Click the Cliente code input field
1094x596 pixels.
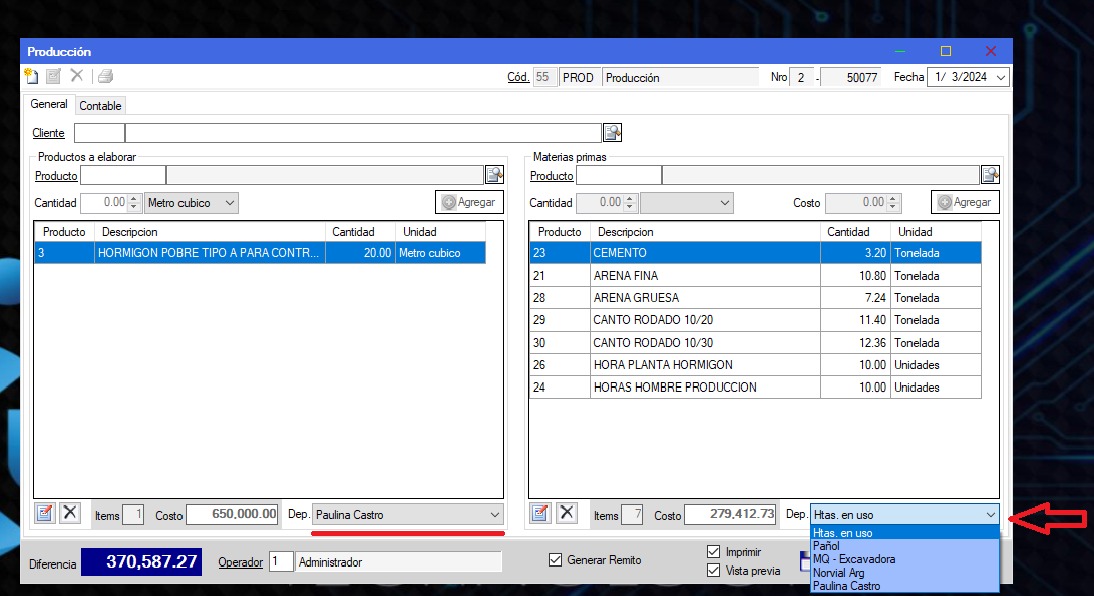[x=99, y=133]
